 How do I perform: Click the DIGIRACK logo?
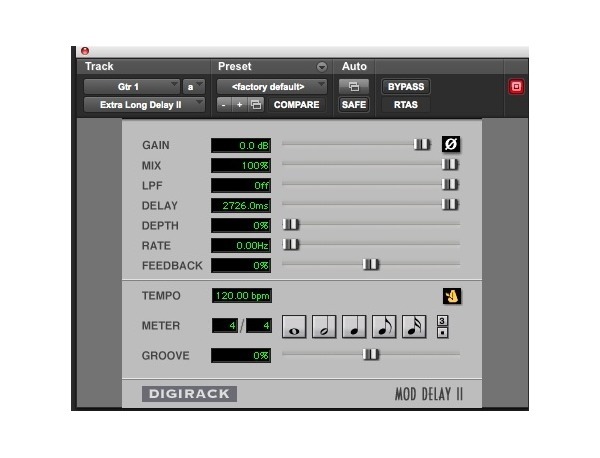(189, 394)
